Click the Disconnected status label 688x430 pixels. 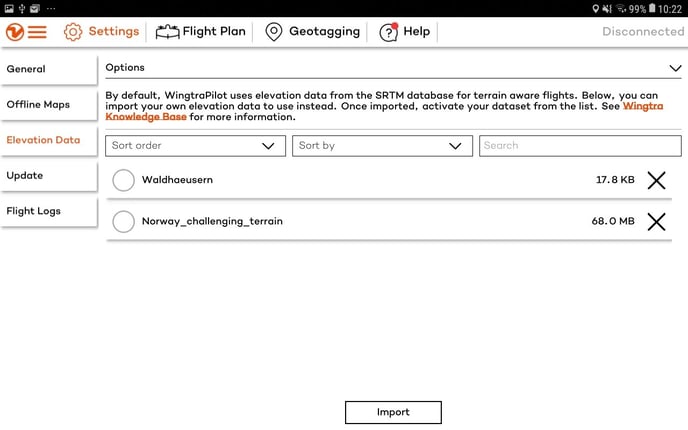(x=643, y=32)
